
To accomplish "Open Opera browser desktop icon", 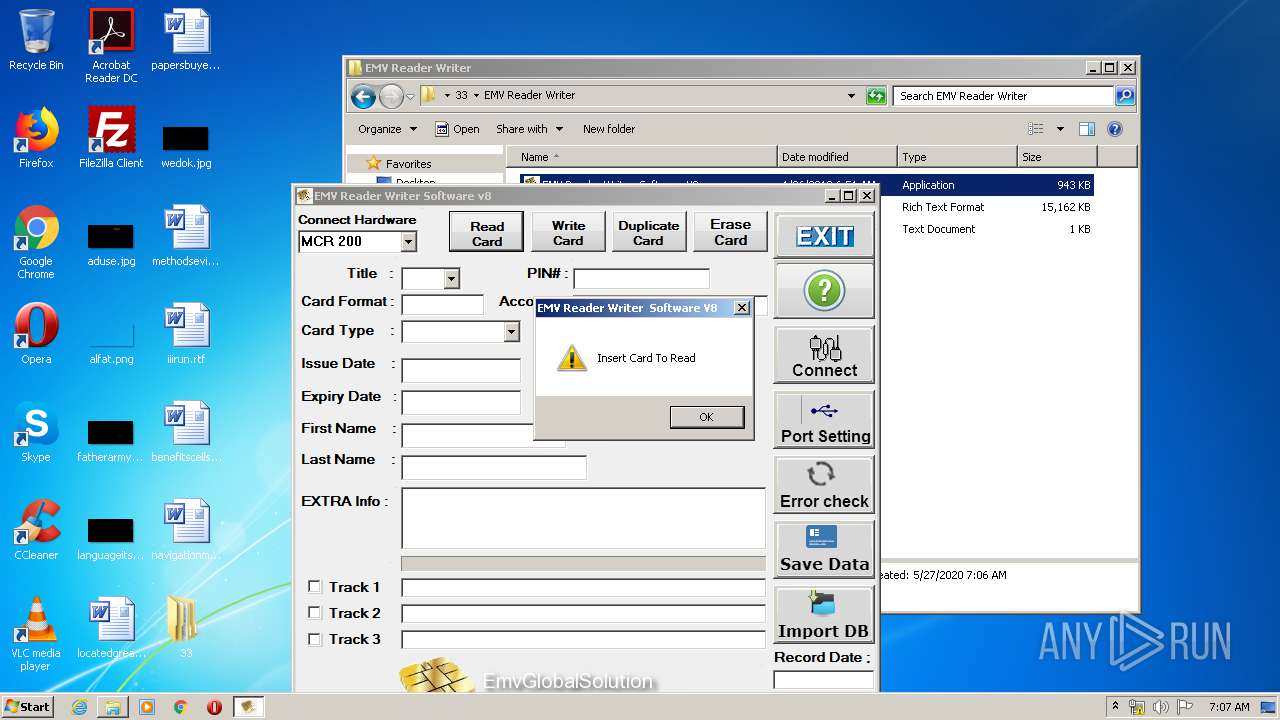I will [x=36, y=334].
